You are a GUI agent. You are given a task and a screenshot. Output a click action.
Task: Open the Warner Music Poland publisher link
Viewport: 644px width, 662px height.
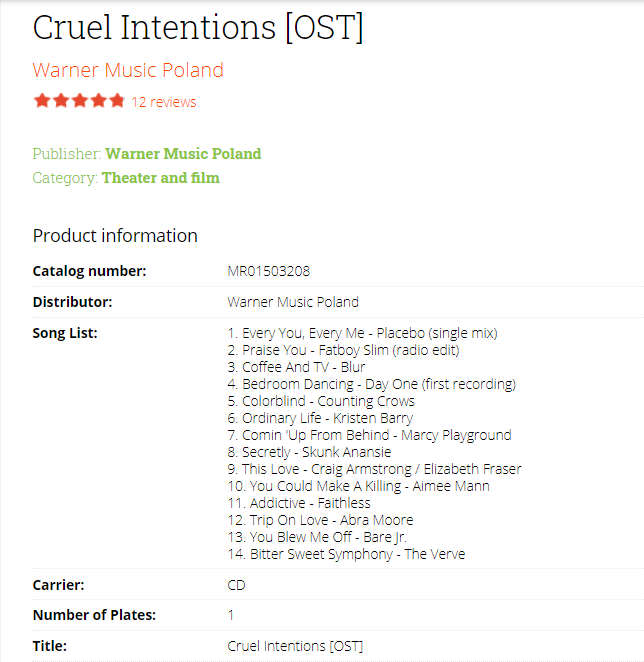tap(183, 154)
